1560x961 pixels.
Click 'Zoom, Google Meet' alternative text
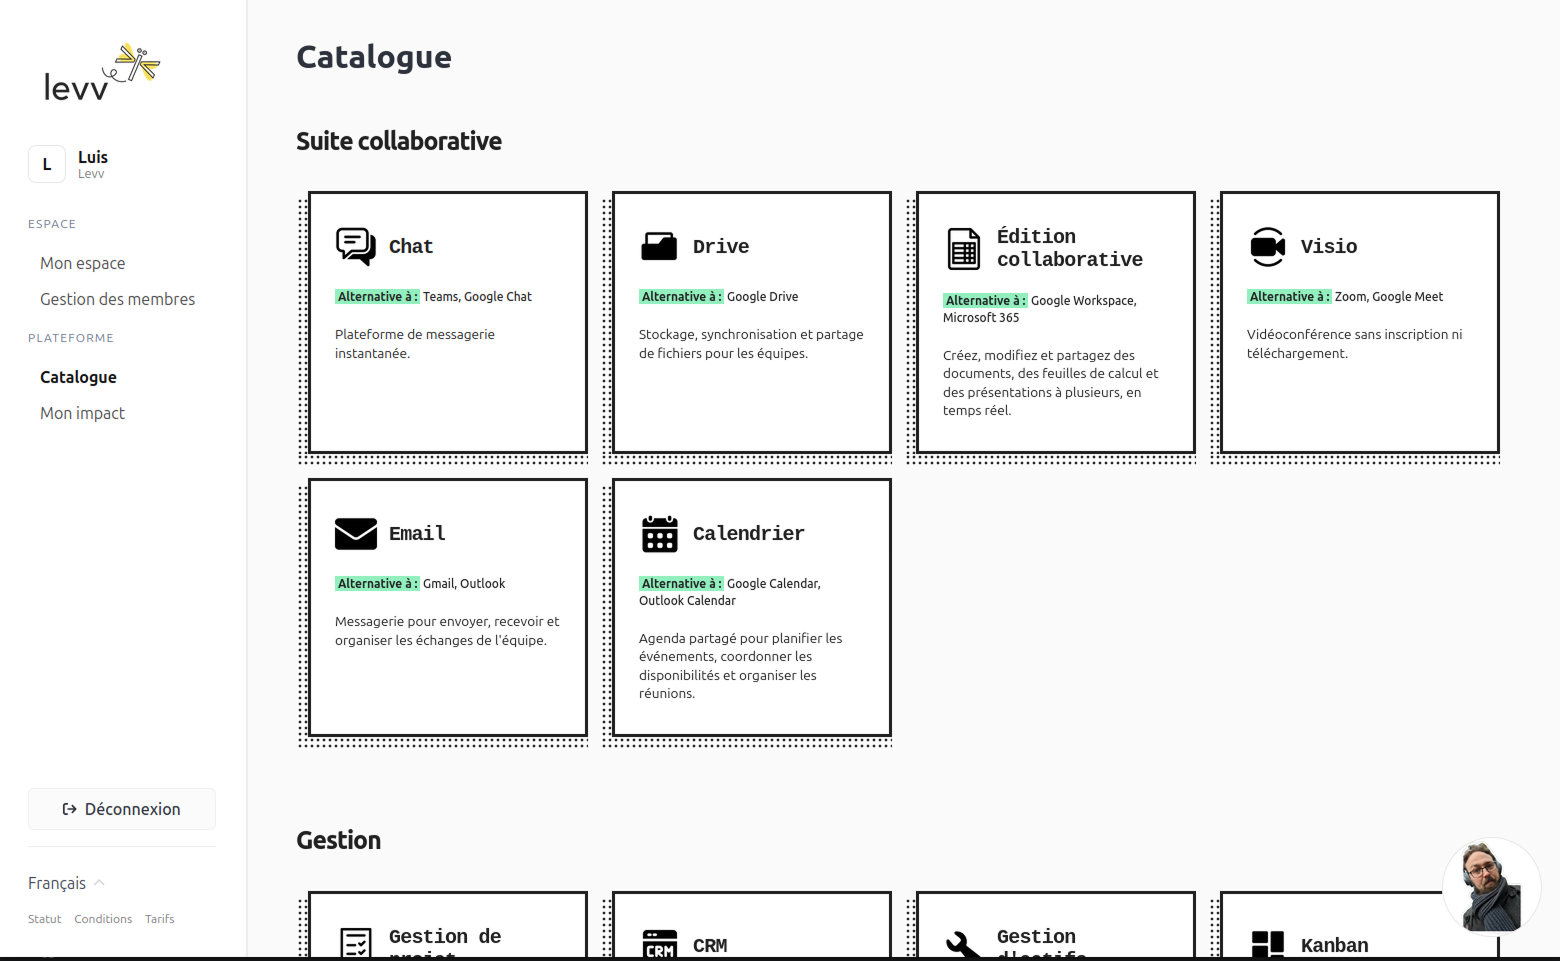click(1389, 297)
